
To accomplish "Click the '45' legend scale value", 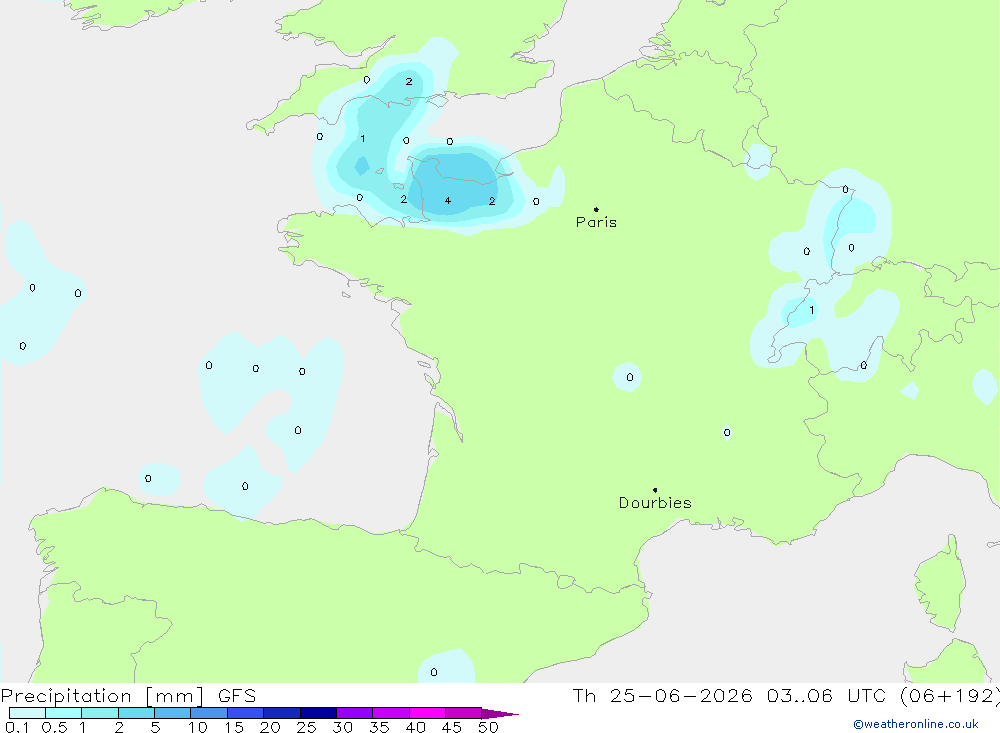I will click(x=452, y=727).
